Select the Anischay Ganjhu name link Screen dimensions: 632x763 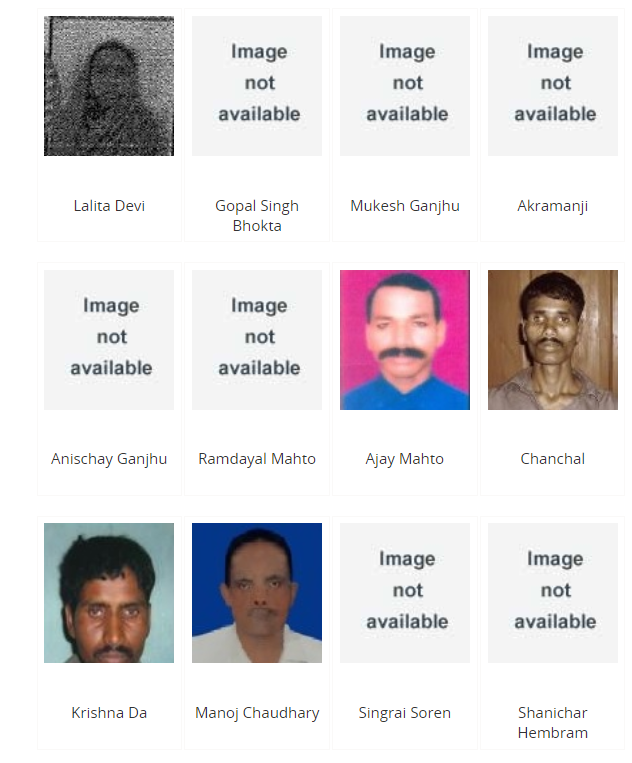[109, 459]
